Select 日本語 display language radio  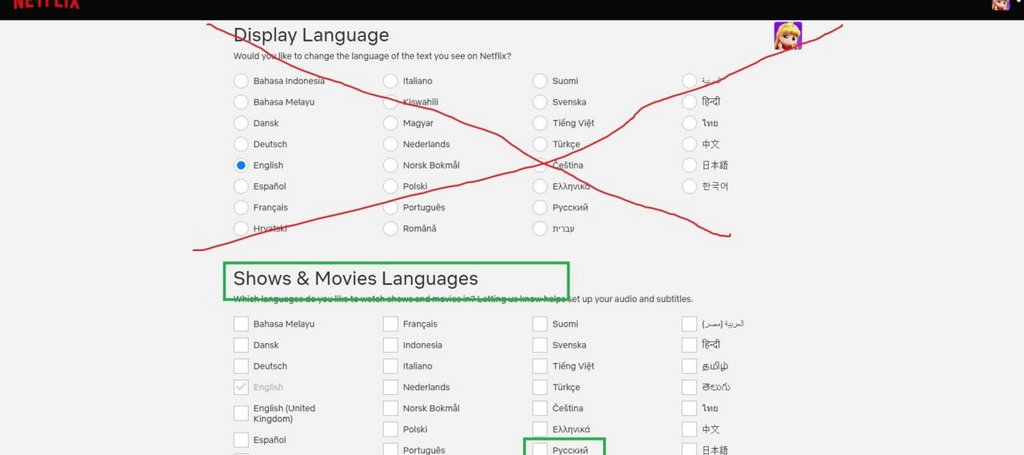(x=689, y=165)
